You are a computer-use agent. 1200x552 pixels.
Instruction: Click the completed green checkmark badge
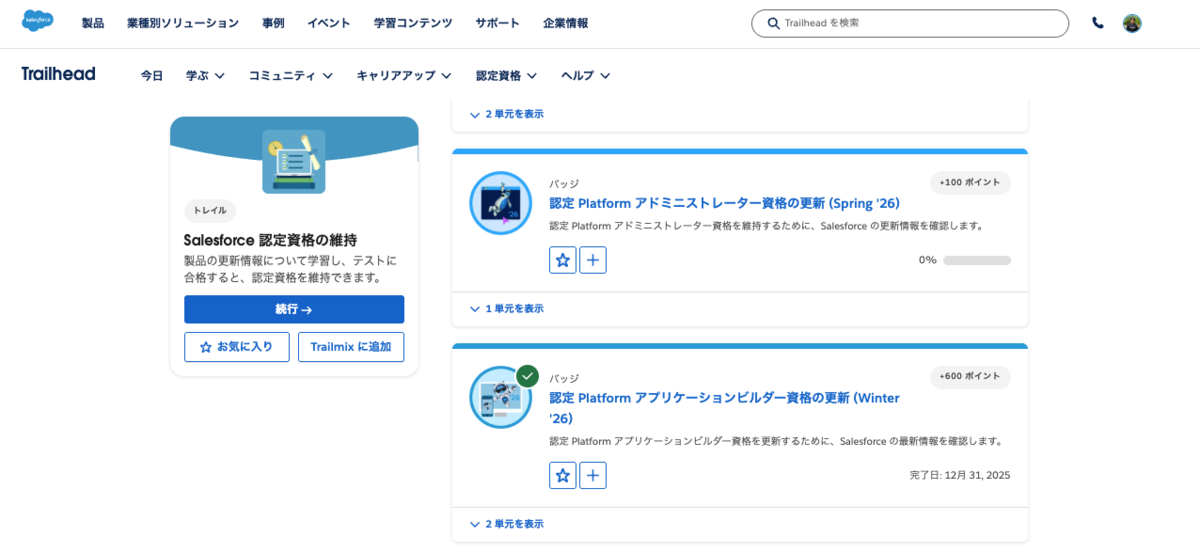coord(528,376)
